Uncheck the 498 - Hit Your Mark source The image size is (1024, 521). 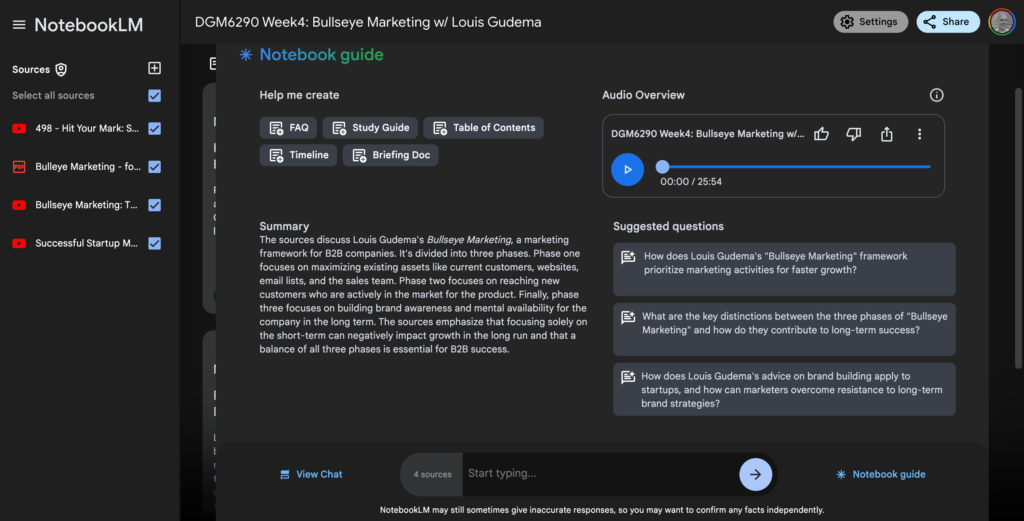(x=155, y=129)
